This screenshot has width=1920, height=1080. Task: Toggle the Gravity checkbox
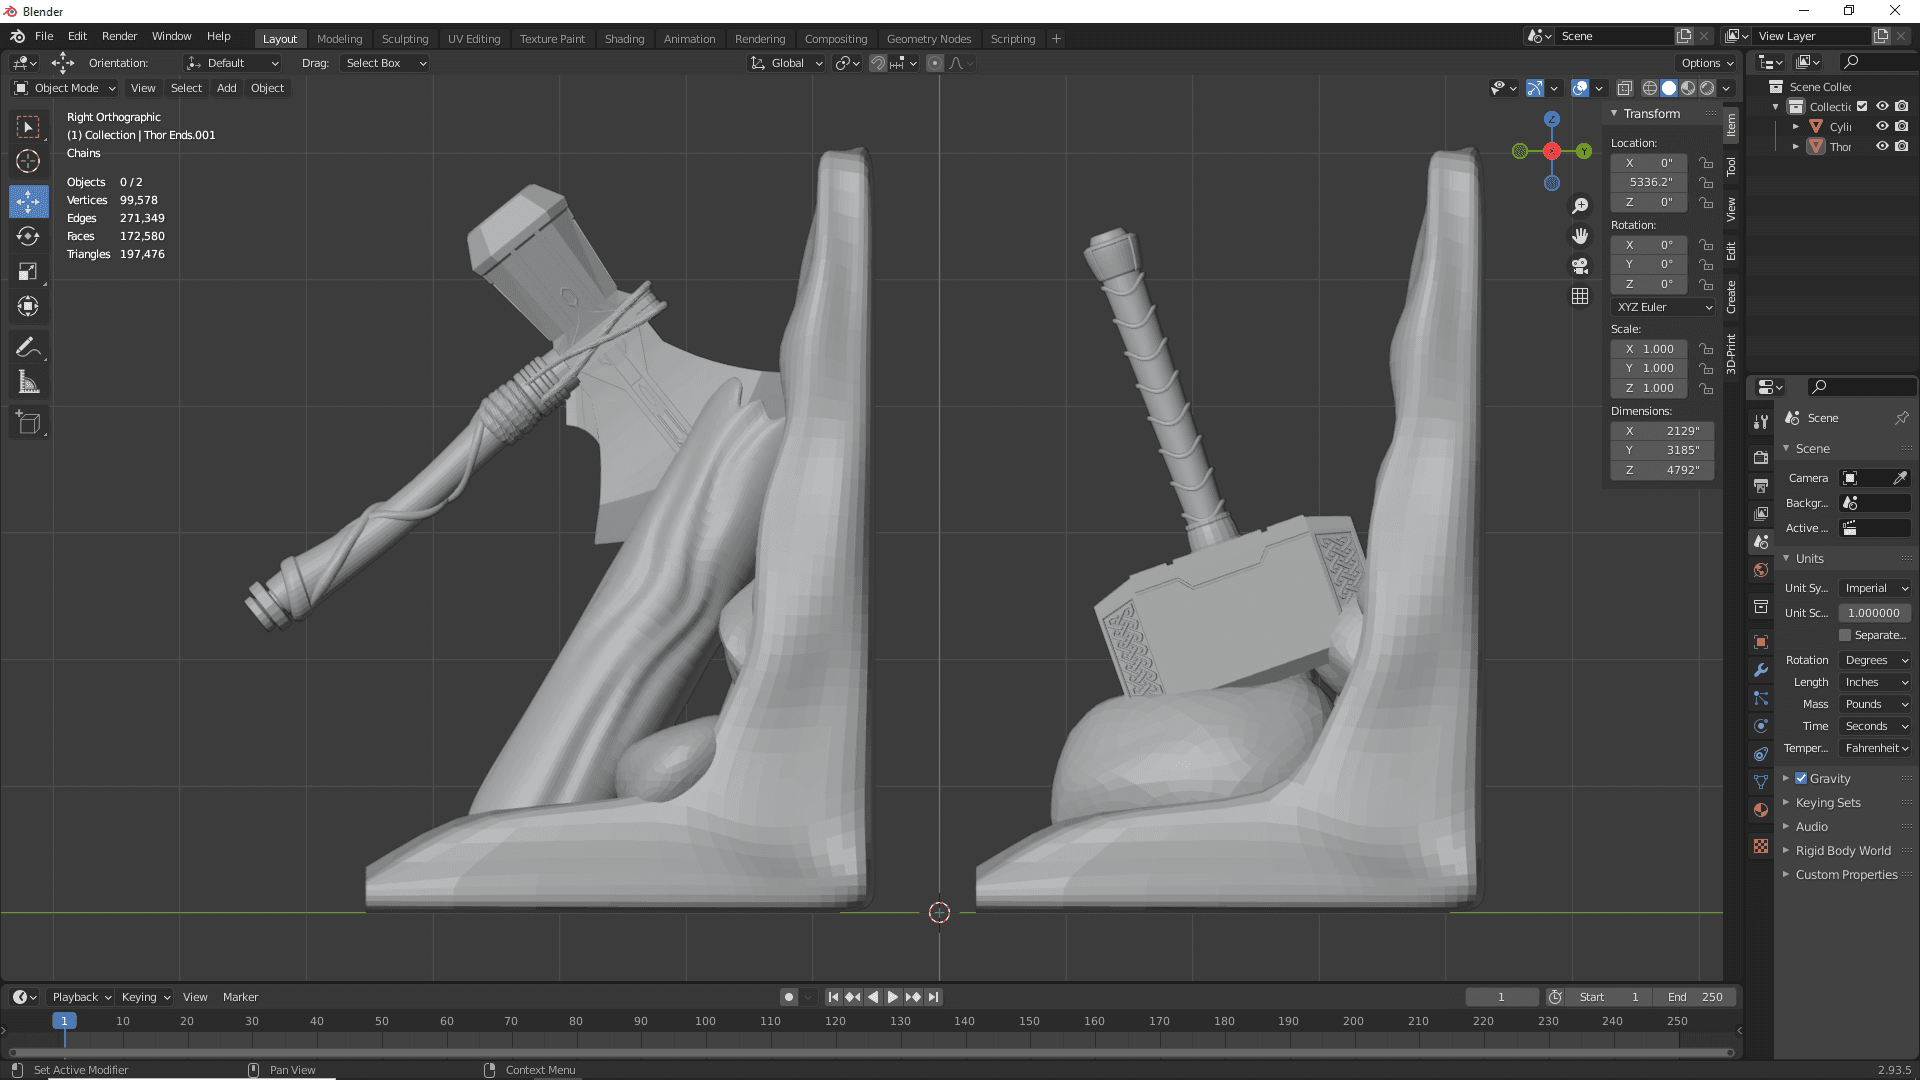pos(1801,778)
